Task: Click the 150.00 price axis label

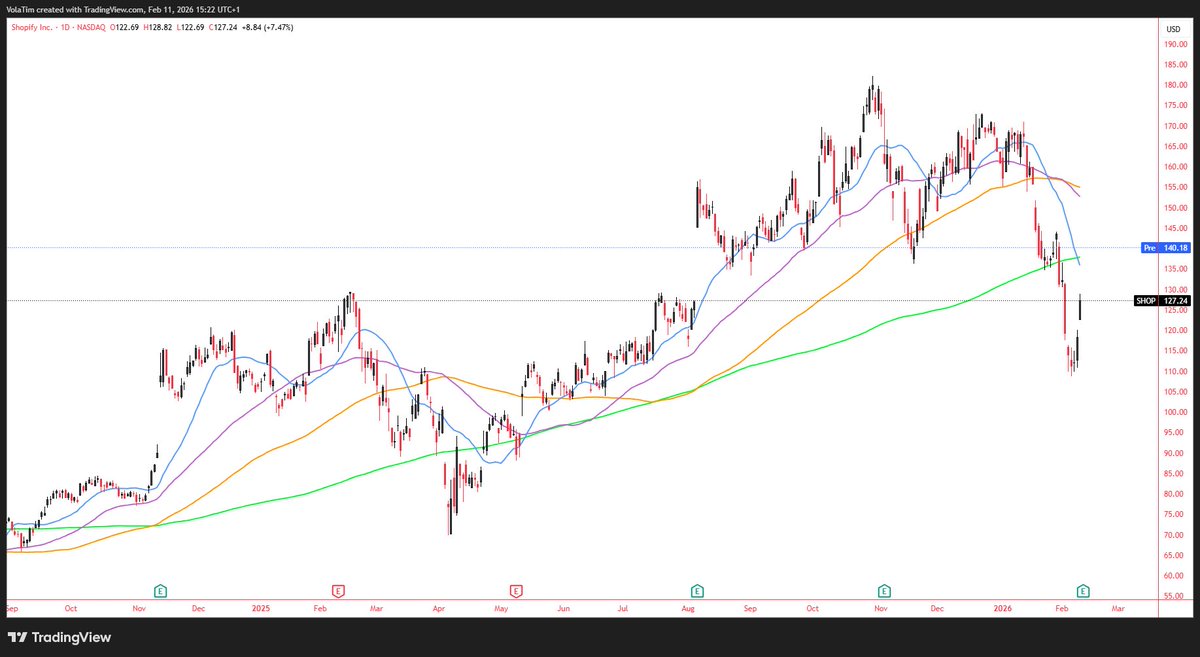Action: click(1173, 208)
